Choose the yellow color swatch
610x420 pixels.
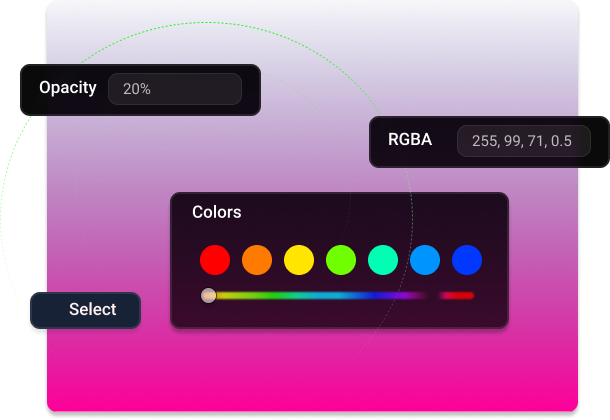[299, 260]
